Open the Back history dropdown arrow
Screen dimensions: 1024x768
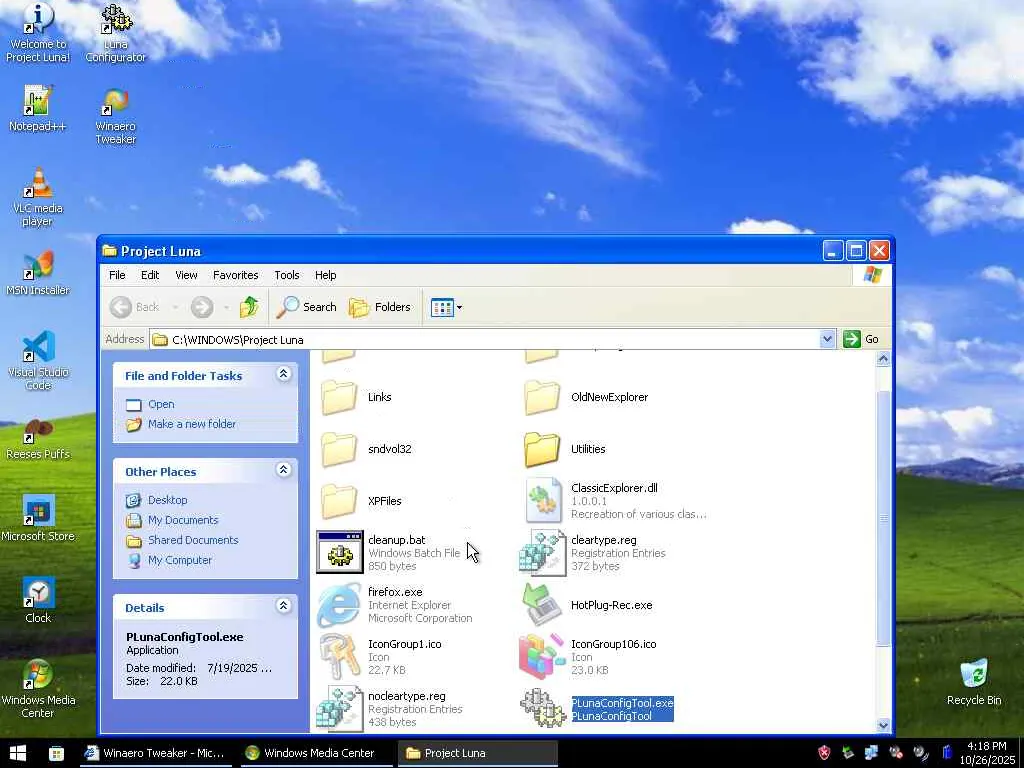[175, 307]
